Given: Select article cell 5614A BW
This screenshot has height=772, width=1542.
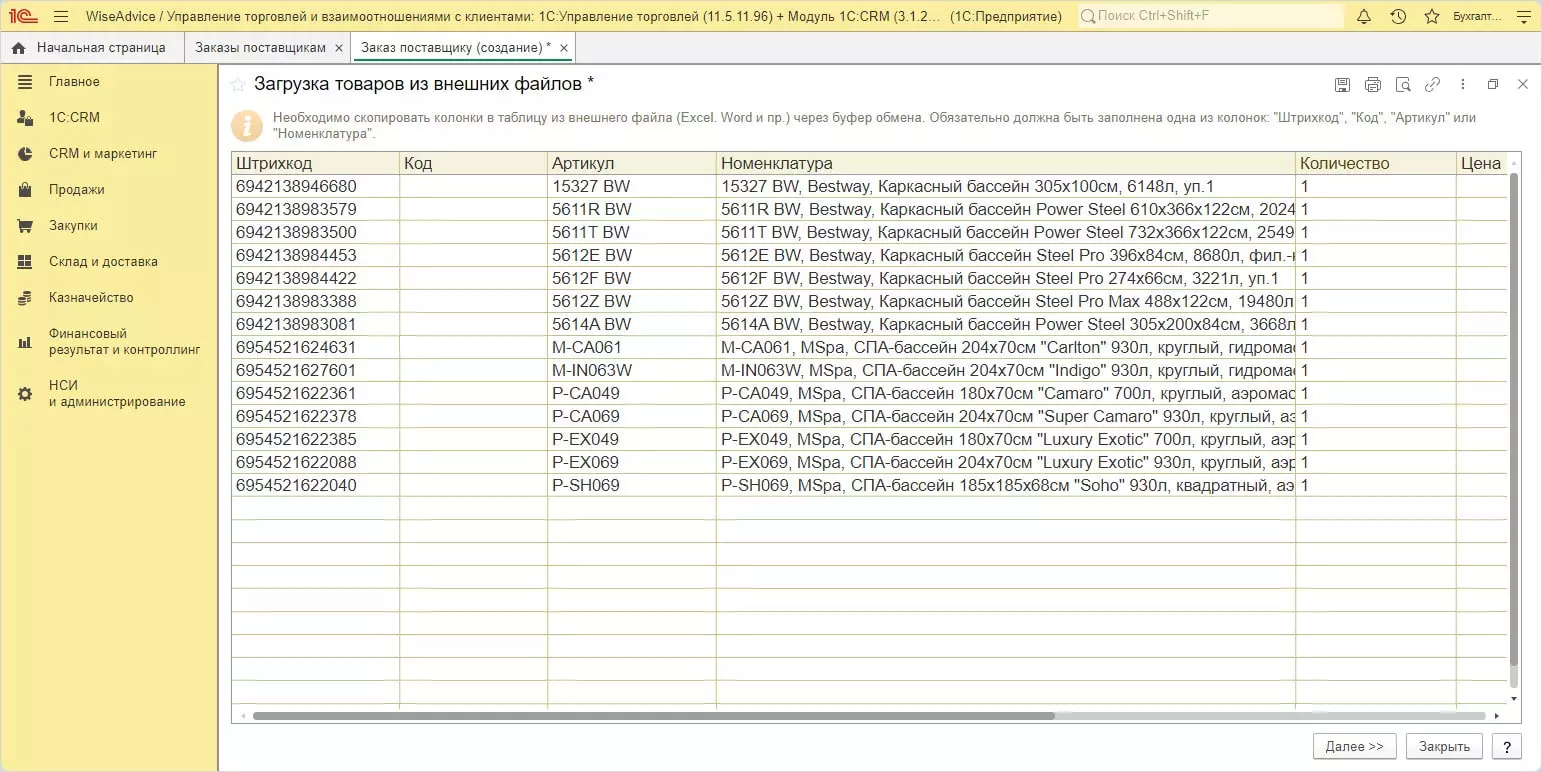Looking at the screenshot, I should click(632, 324).
